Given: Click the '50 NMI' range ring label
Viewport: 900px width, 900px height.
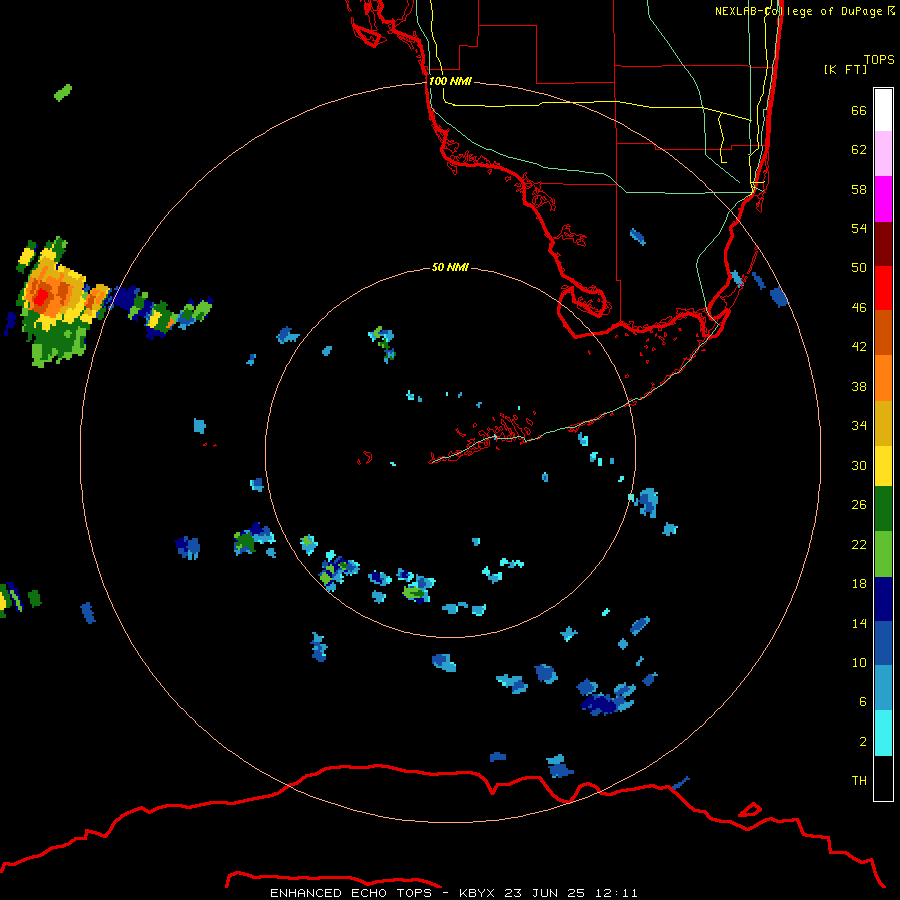Looking at the screenshot, I should 450,267.
